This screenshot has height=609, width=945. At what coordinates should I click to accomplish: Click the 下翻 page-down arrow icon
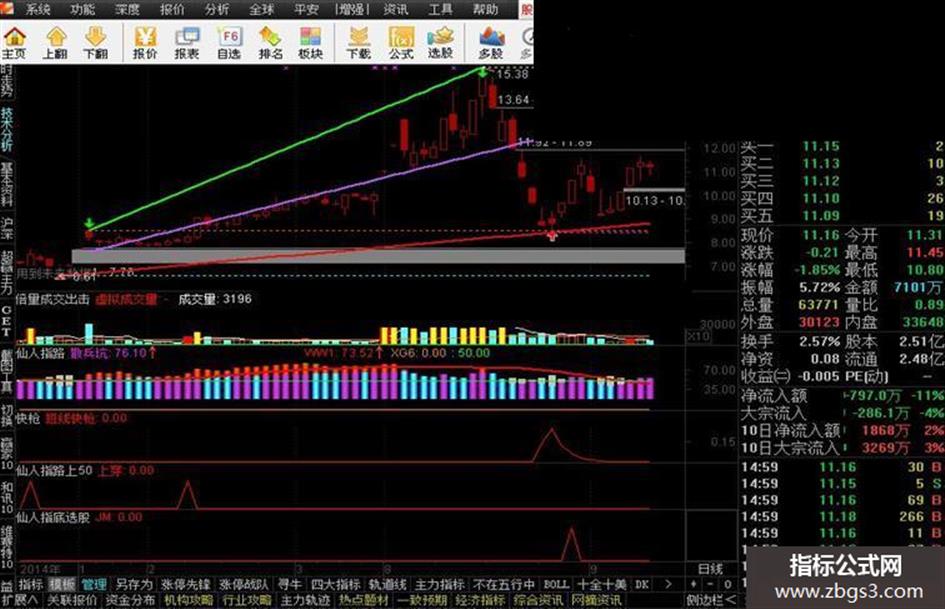click(x=95, y=43)
